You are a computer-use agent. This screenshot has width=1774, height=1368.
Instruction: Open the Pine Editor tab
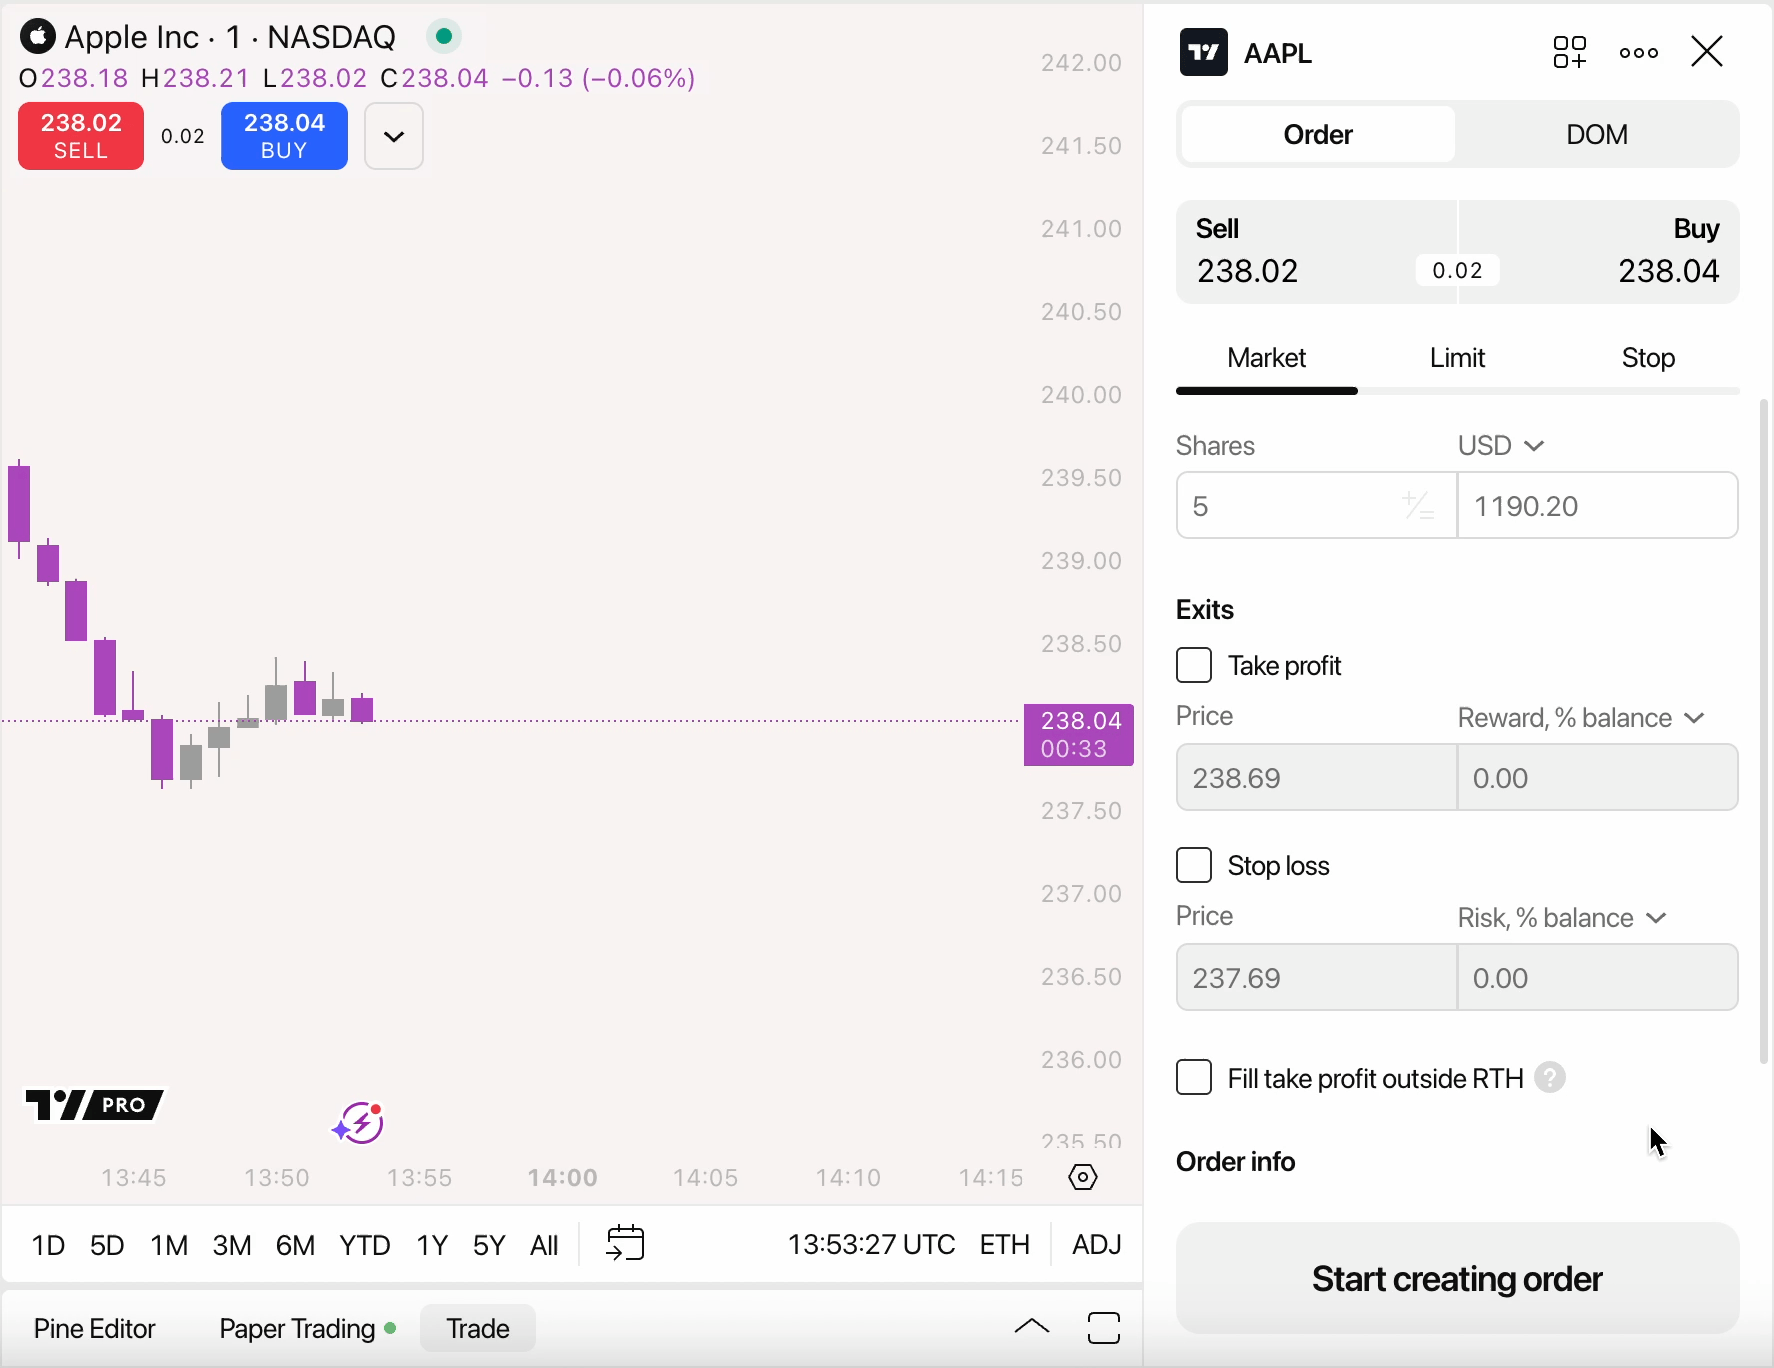95,1329
